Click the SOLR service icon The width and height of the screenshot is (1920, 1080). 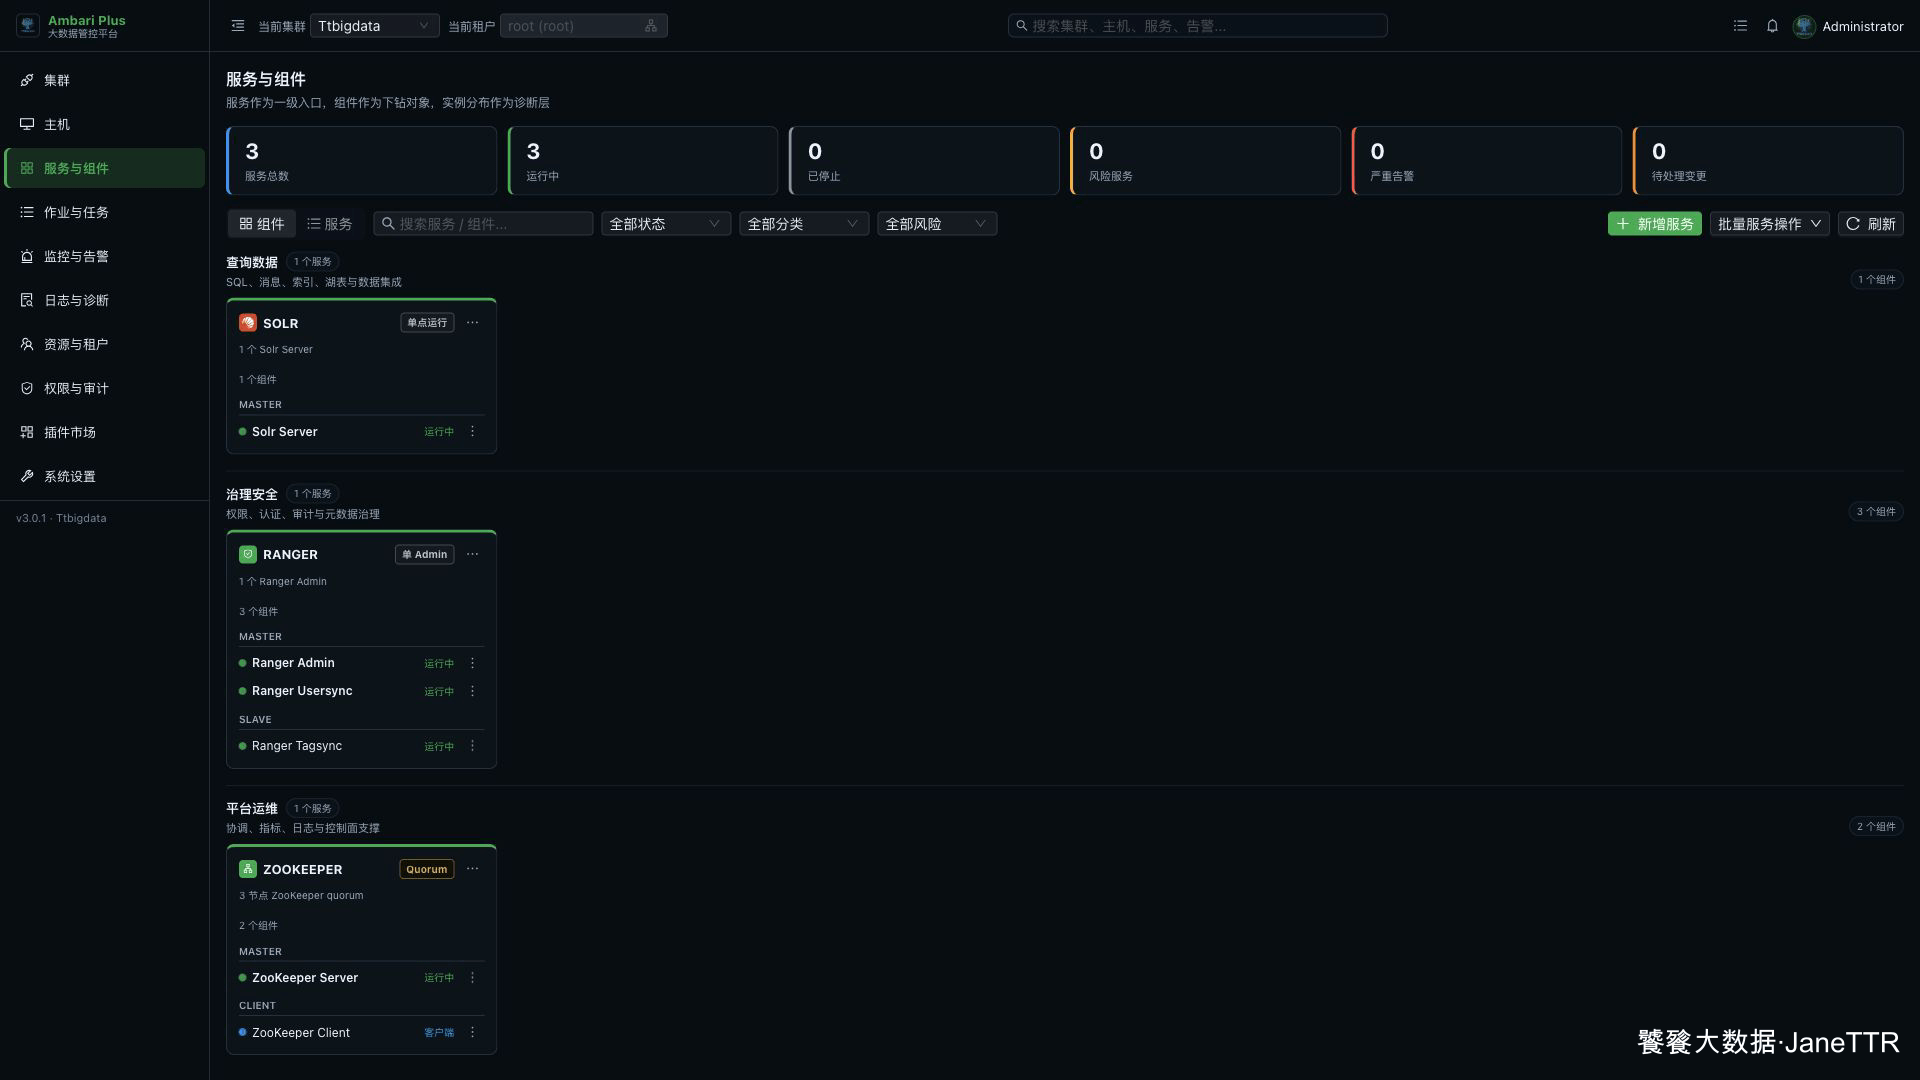tap(248, 323)
